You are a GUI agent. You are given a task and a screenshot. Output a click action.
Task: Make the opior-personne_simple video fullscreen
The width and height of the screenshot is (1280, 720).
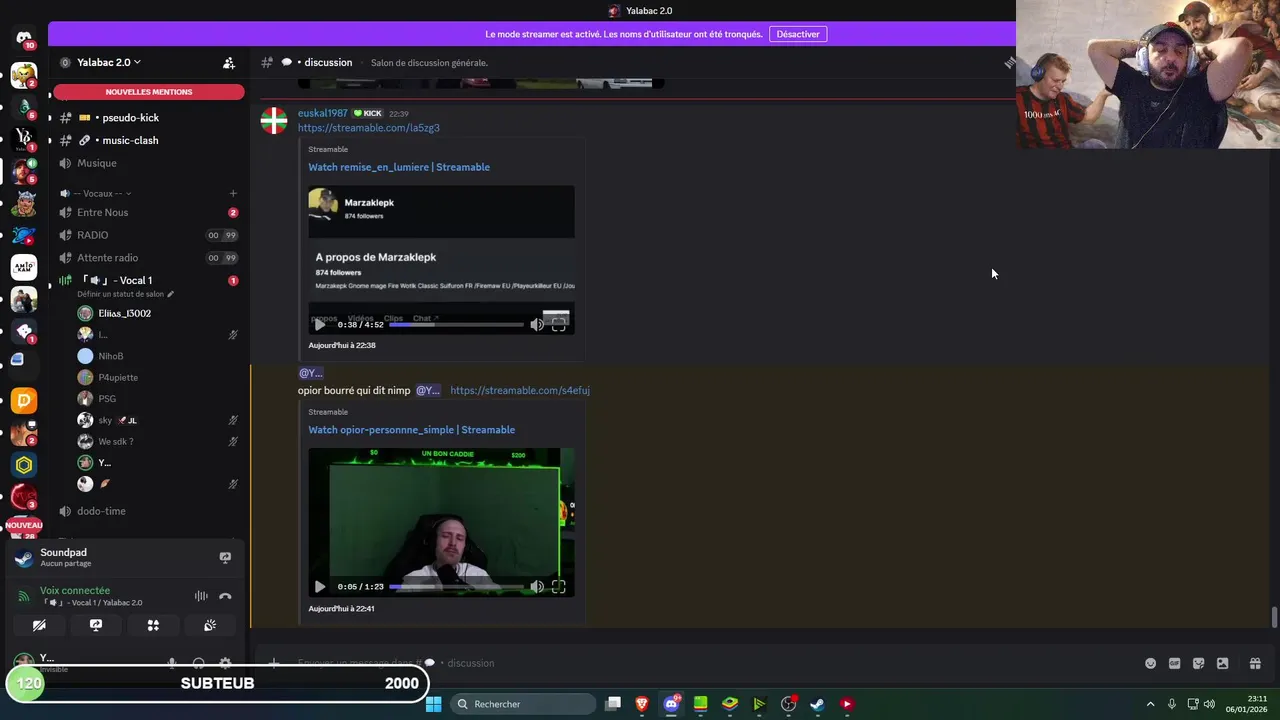coord(558,587)
